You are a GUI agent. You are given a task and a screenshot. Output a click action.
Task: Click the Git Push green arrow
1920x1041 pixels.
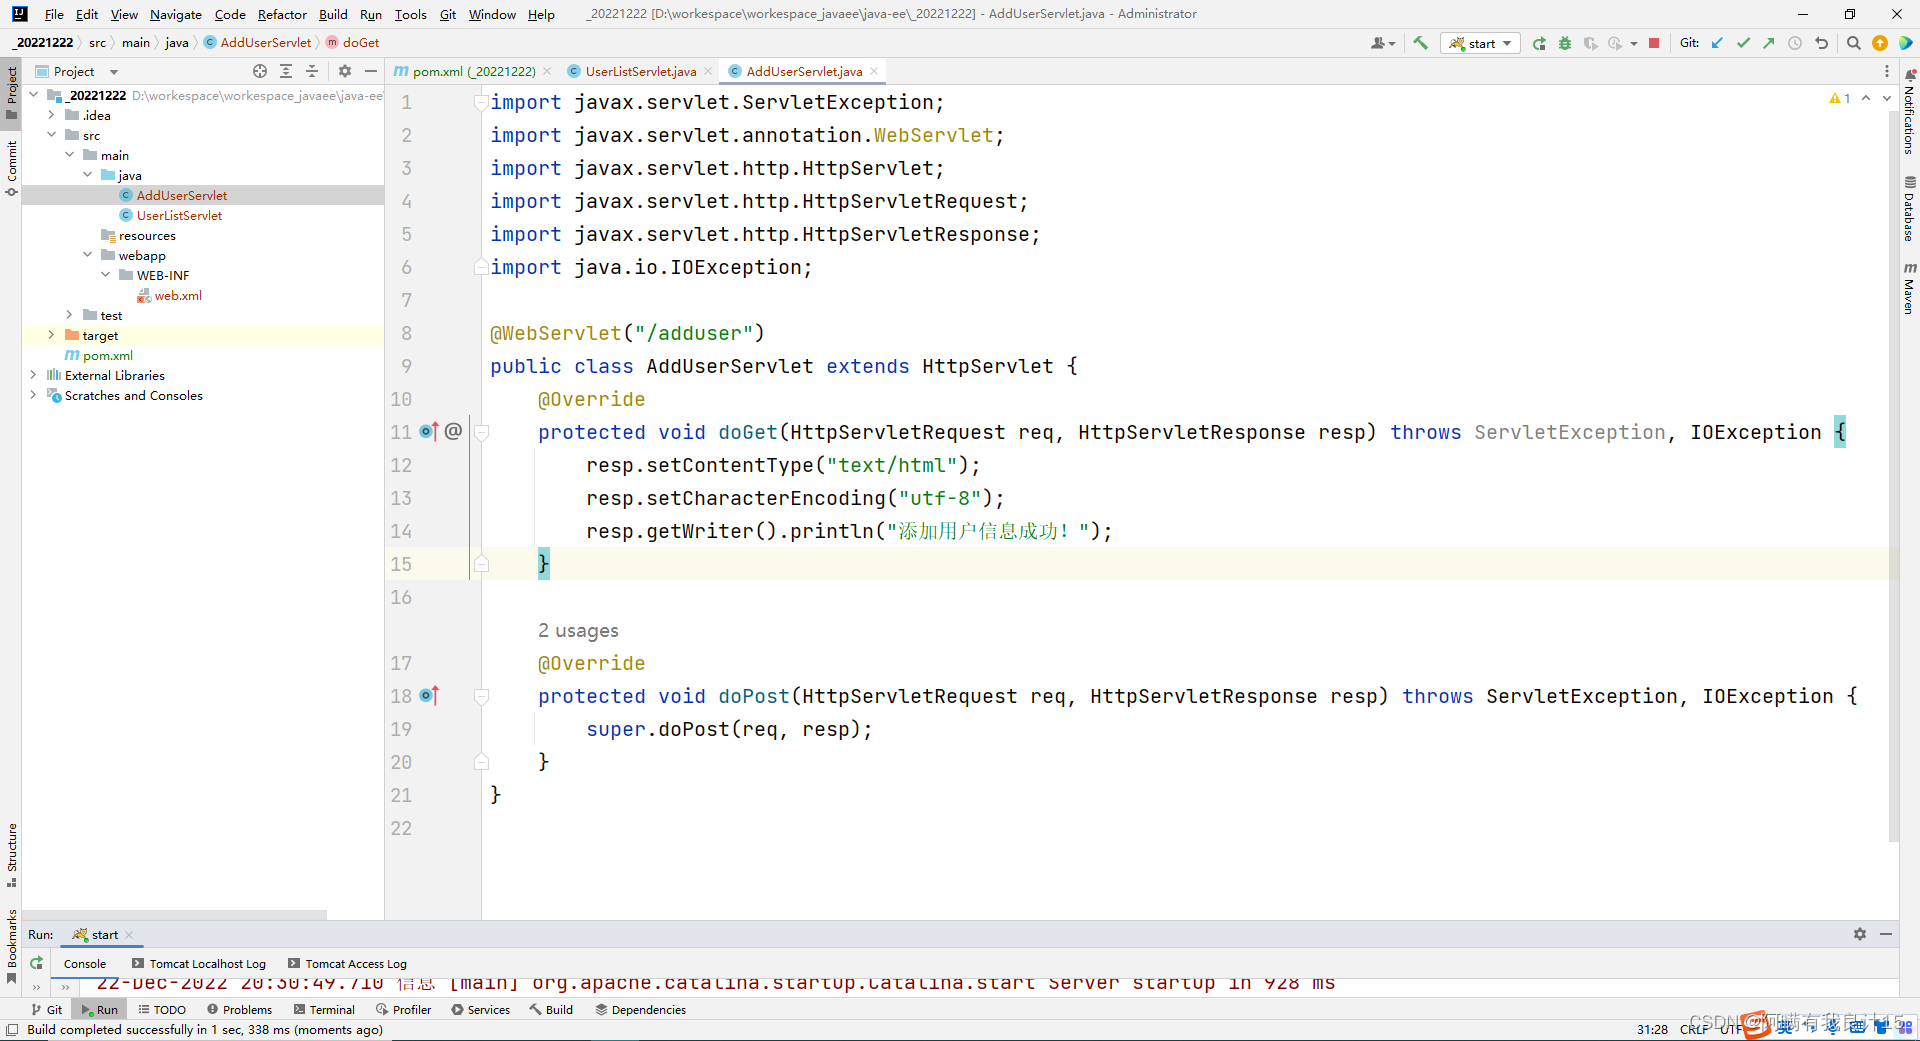pos(1769,43)
